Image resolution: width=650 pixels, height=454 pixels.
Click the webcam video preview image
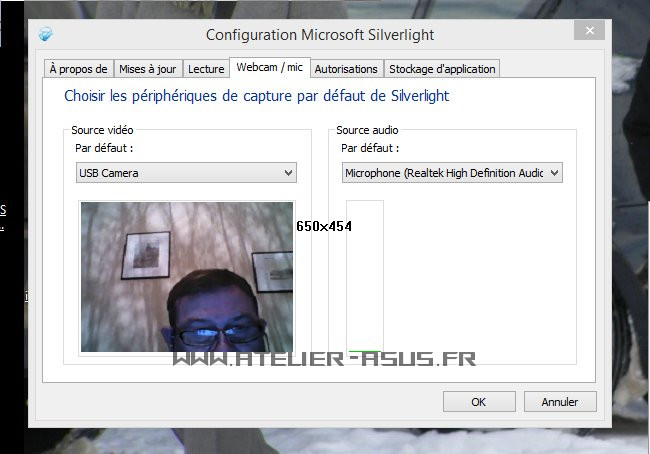187,277
